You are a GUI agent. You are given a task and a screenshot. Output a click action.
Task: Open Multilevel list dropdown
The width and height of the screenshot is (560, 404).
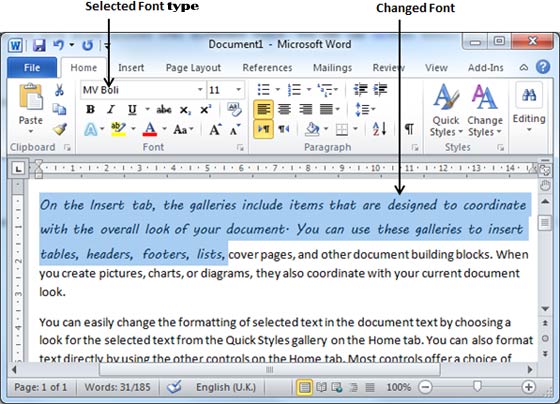coord(336,89)
